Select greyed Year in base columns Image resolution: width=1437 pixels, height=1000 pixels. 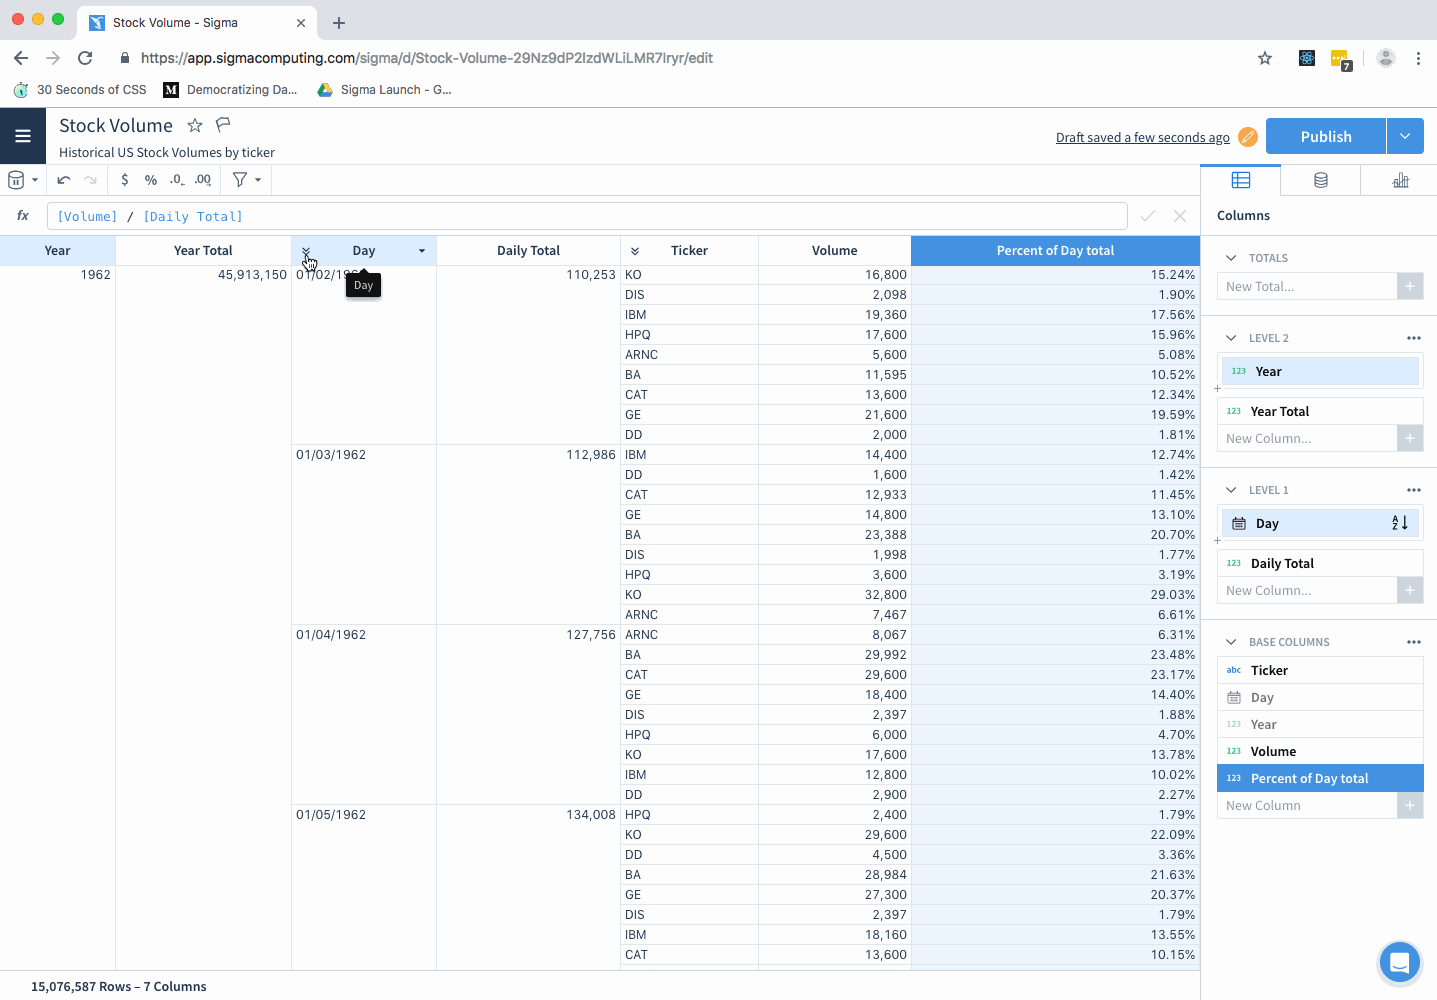click(1320, 724)
